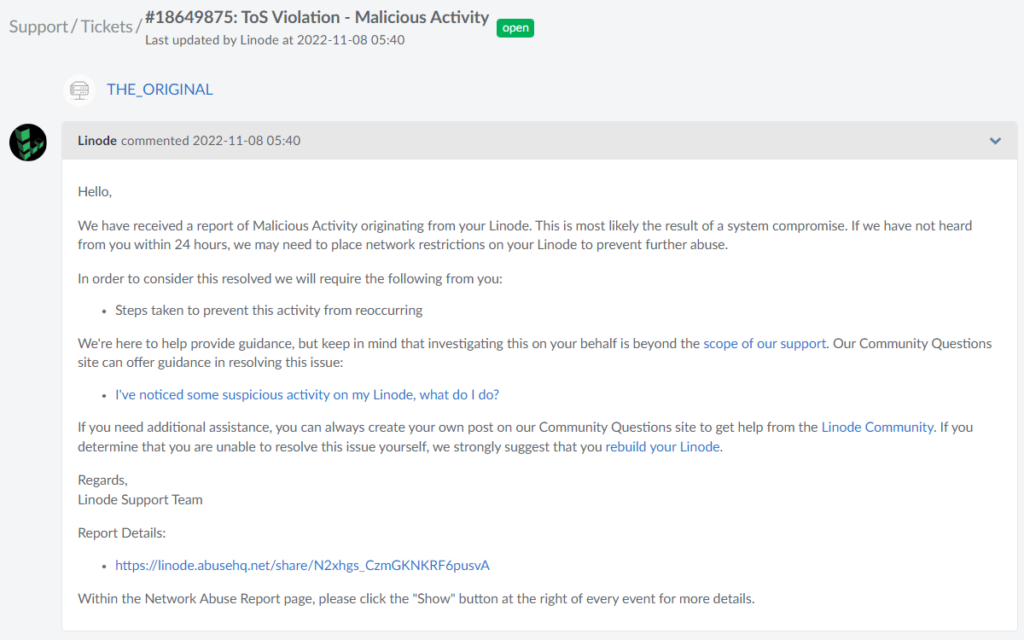The image size is (1024, 640).
Task: Click 'Steps taken to prevent this activity' bullet
Action: [x=269, y=310]
